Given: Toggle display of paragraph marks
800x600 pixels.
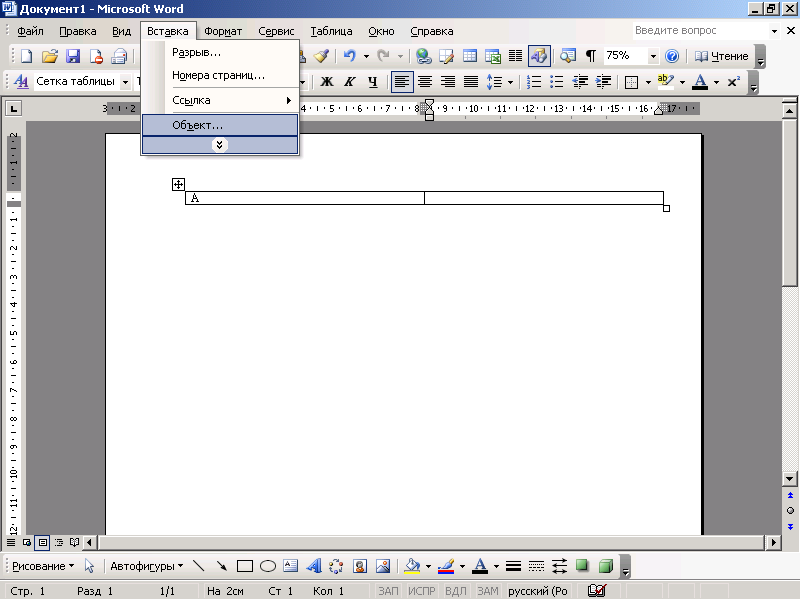Looking at the screenshot, I should [590, 56].
